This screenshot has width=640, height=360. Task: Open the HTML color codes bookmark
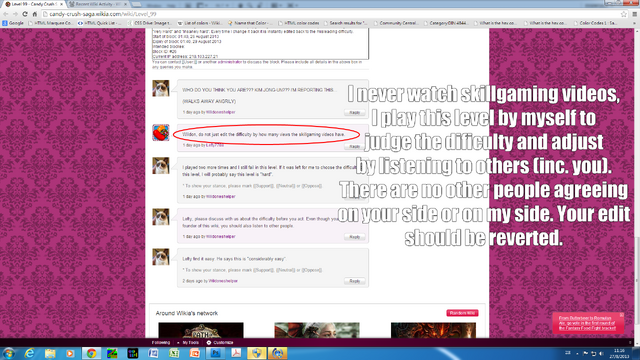[298, 23]
